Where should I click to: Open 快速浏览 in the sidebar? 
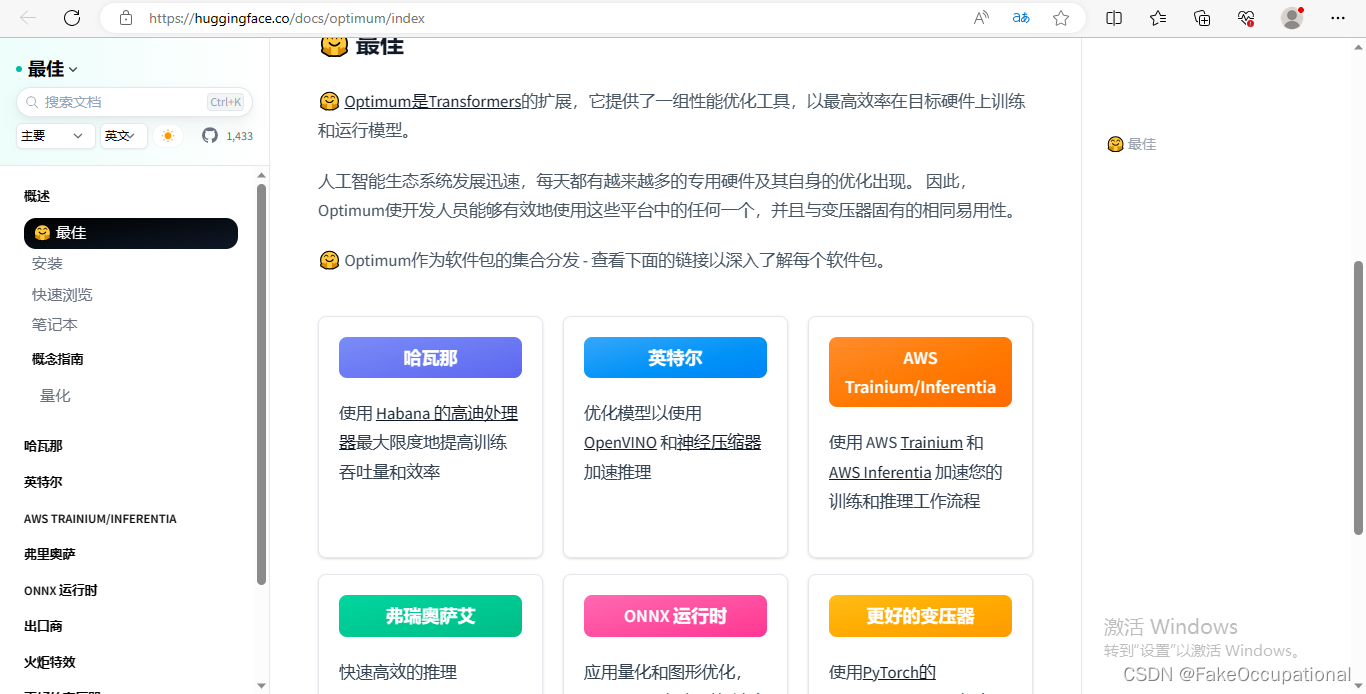click(x=62, y=295)
